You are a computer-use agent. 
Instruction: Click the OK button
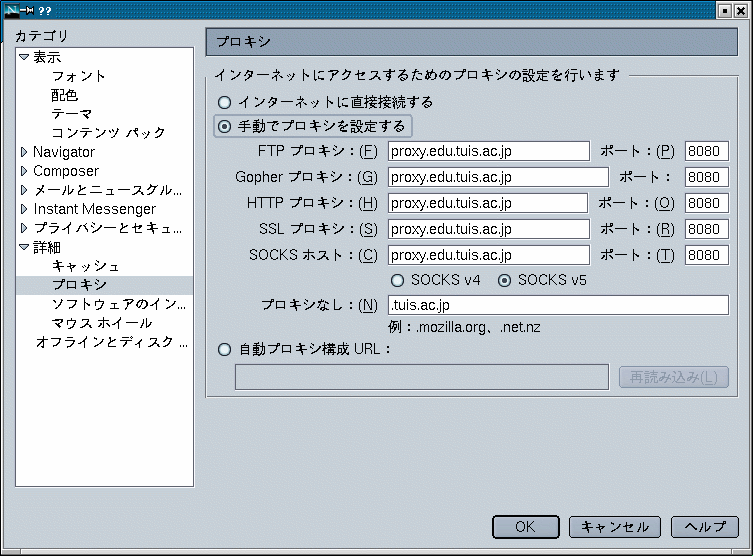[x=526, y=527]
